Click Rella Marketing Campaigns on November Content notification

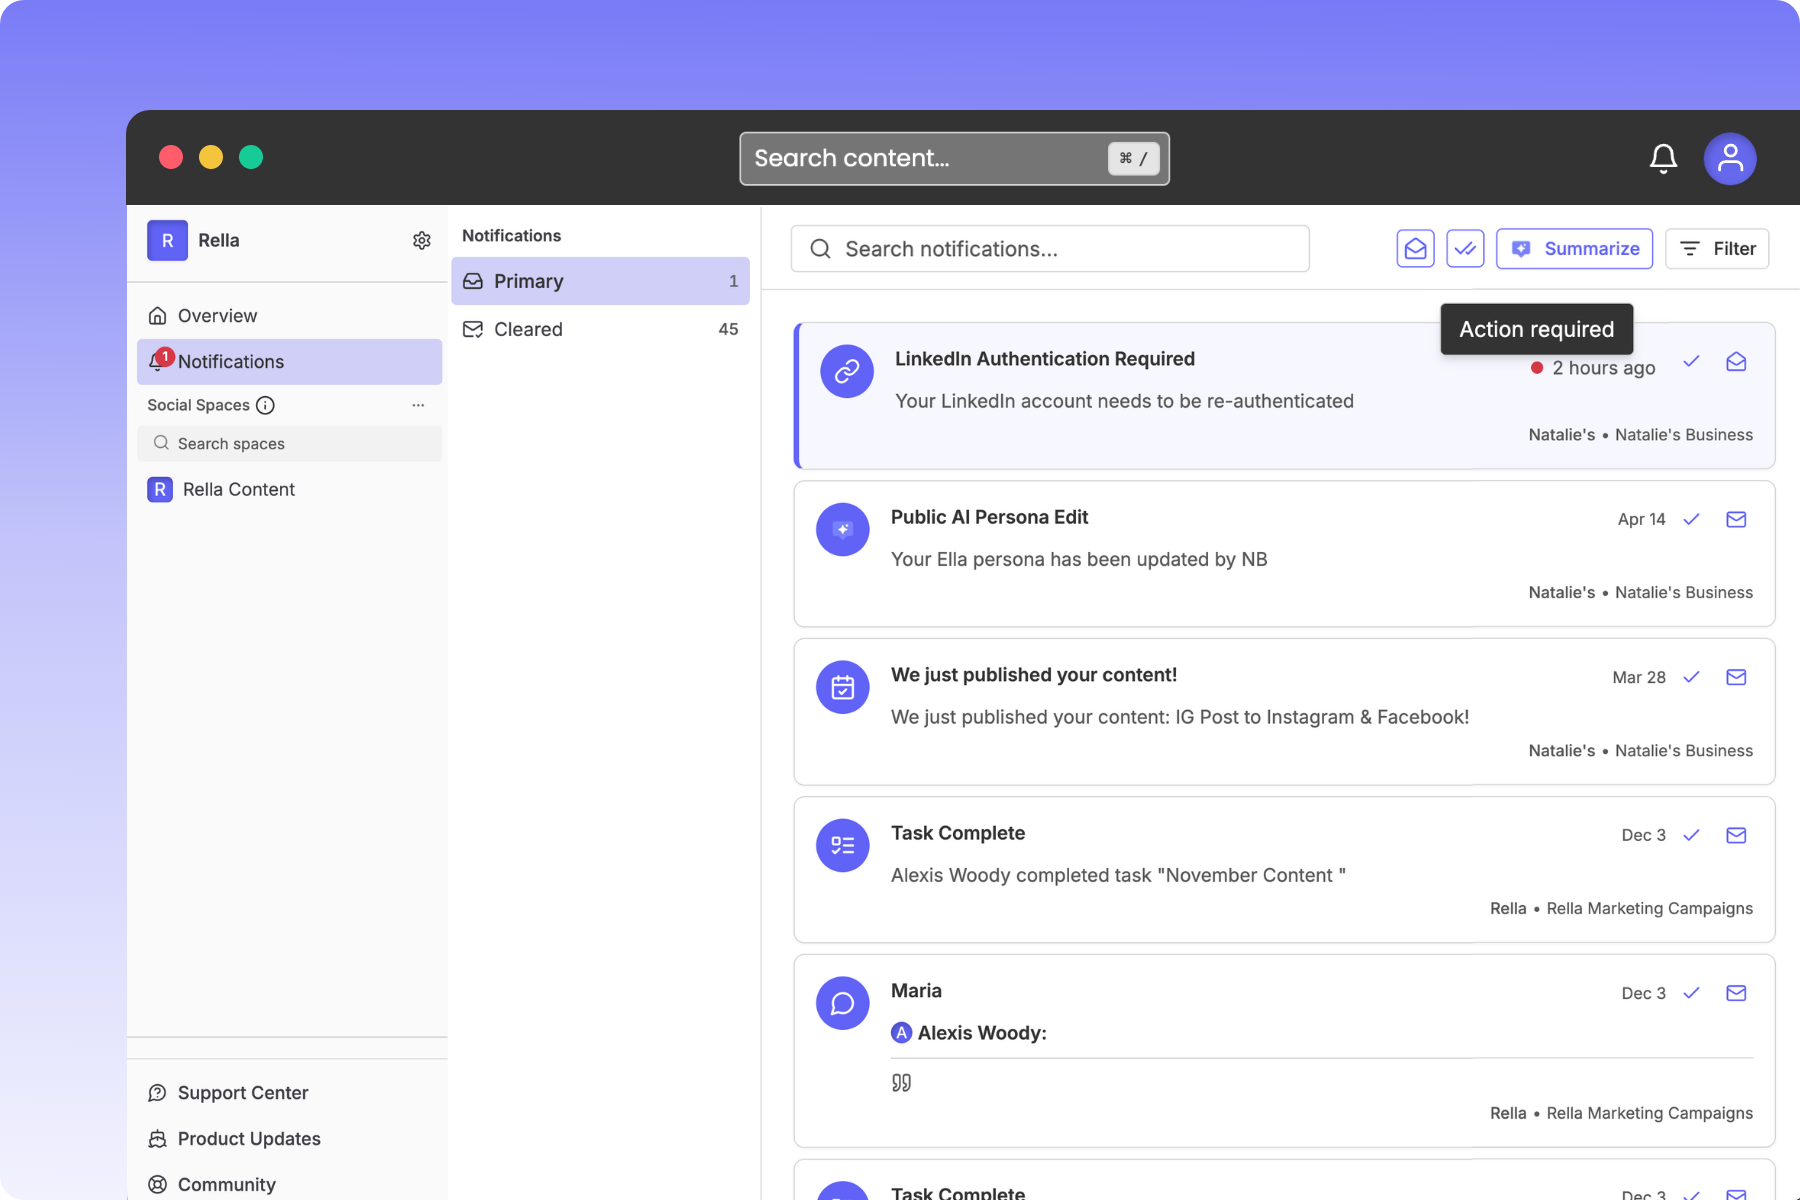point(1650,909)
